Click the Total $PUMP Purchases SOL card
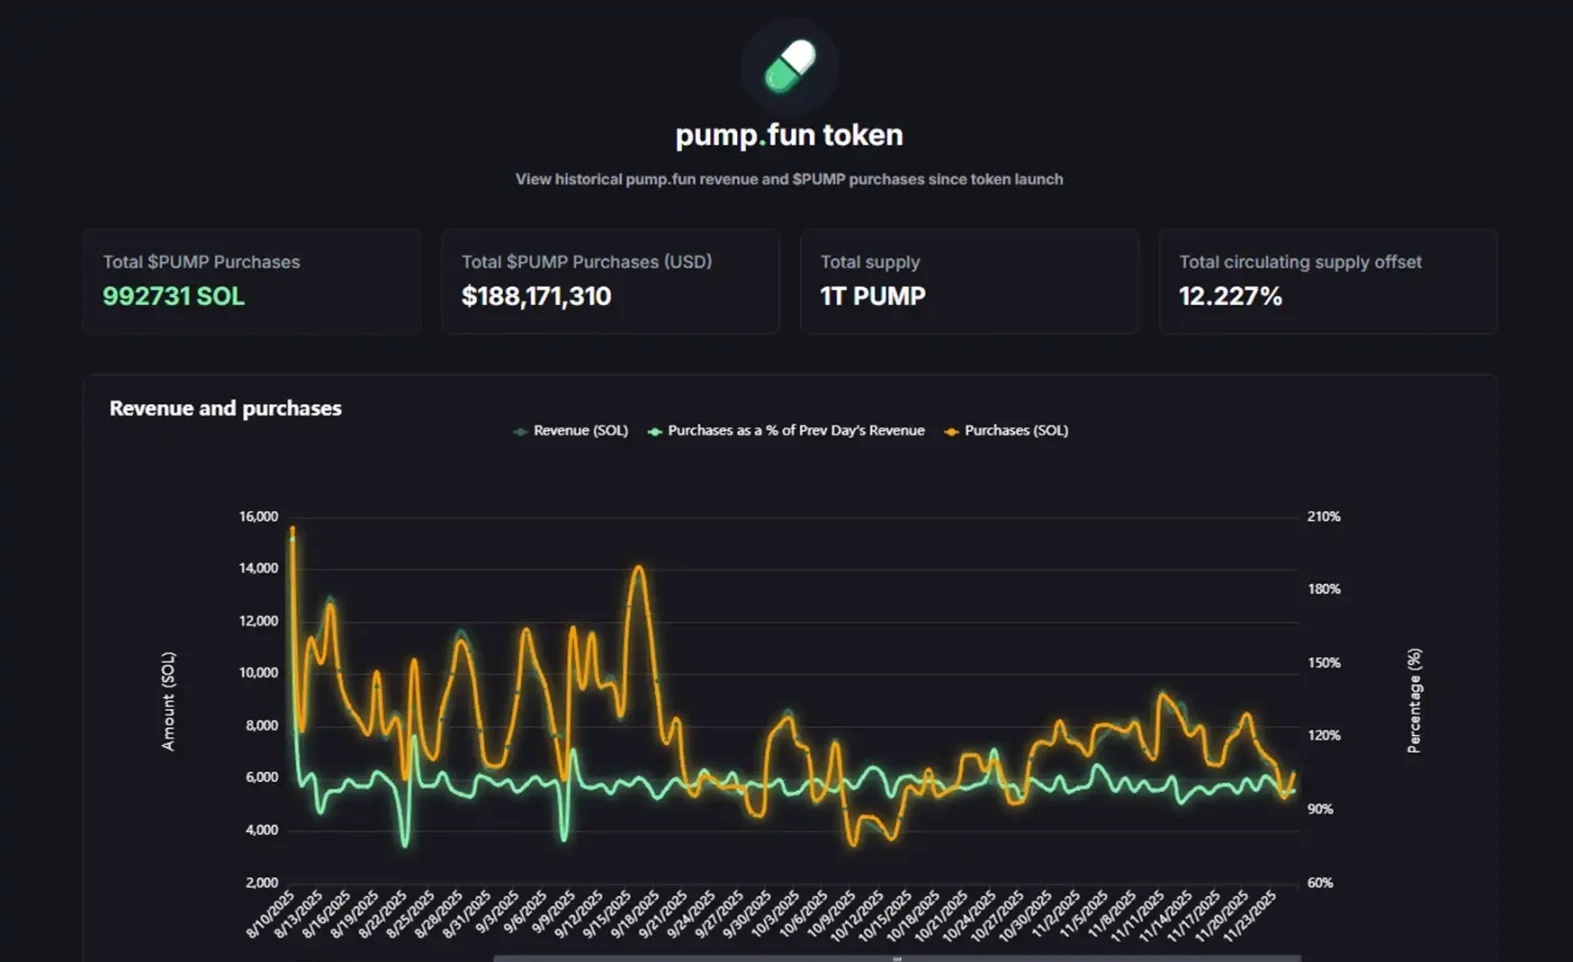Screen dimensions: 1573x962 coord(252,281)
